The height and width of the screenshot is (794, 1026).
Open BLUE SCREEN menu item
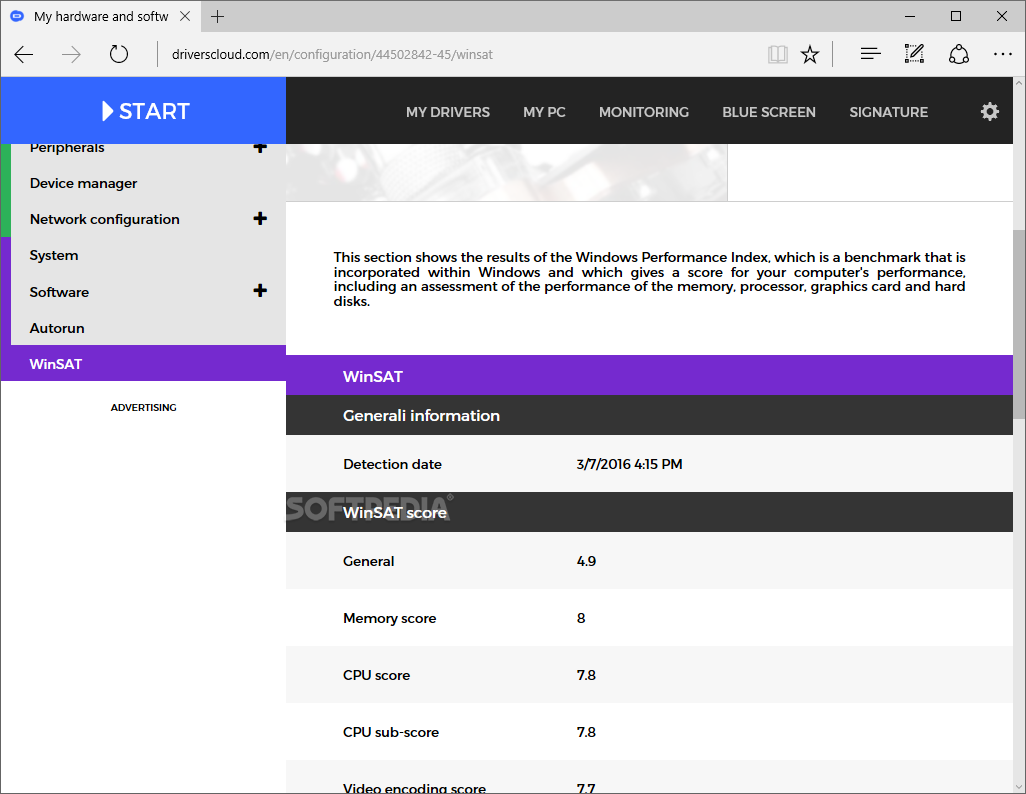click(769, 112)
